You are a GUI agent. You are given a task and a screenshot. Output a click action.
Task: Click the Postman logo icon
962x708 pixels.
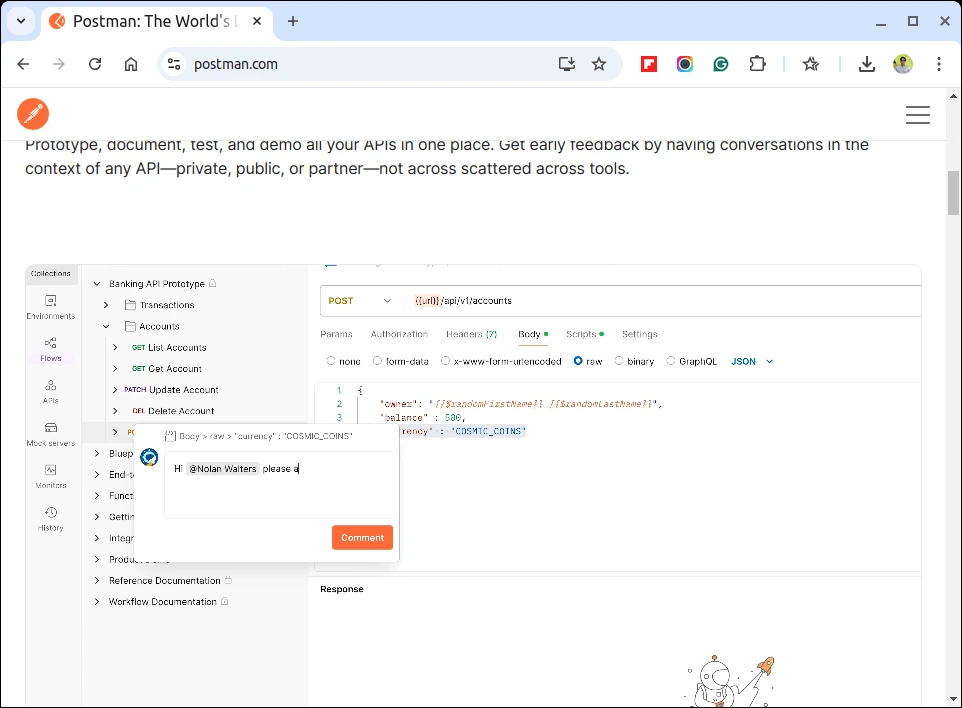pyautogui.click(x=33, y=114)
